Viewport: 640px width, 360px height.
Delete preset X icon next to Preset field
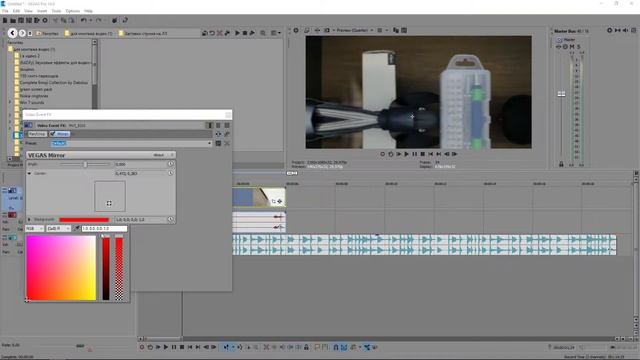[227, 143]
